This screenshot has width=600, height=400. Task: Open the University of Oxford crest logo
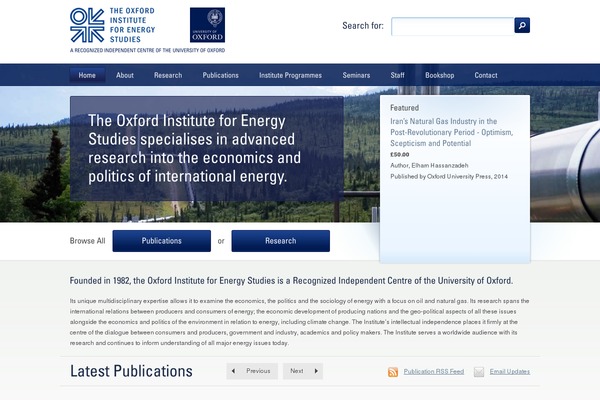[207, 25]
